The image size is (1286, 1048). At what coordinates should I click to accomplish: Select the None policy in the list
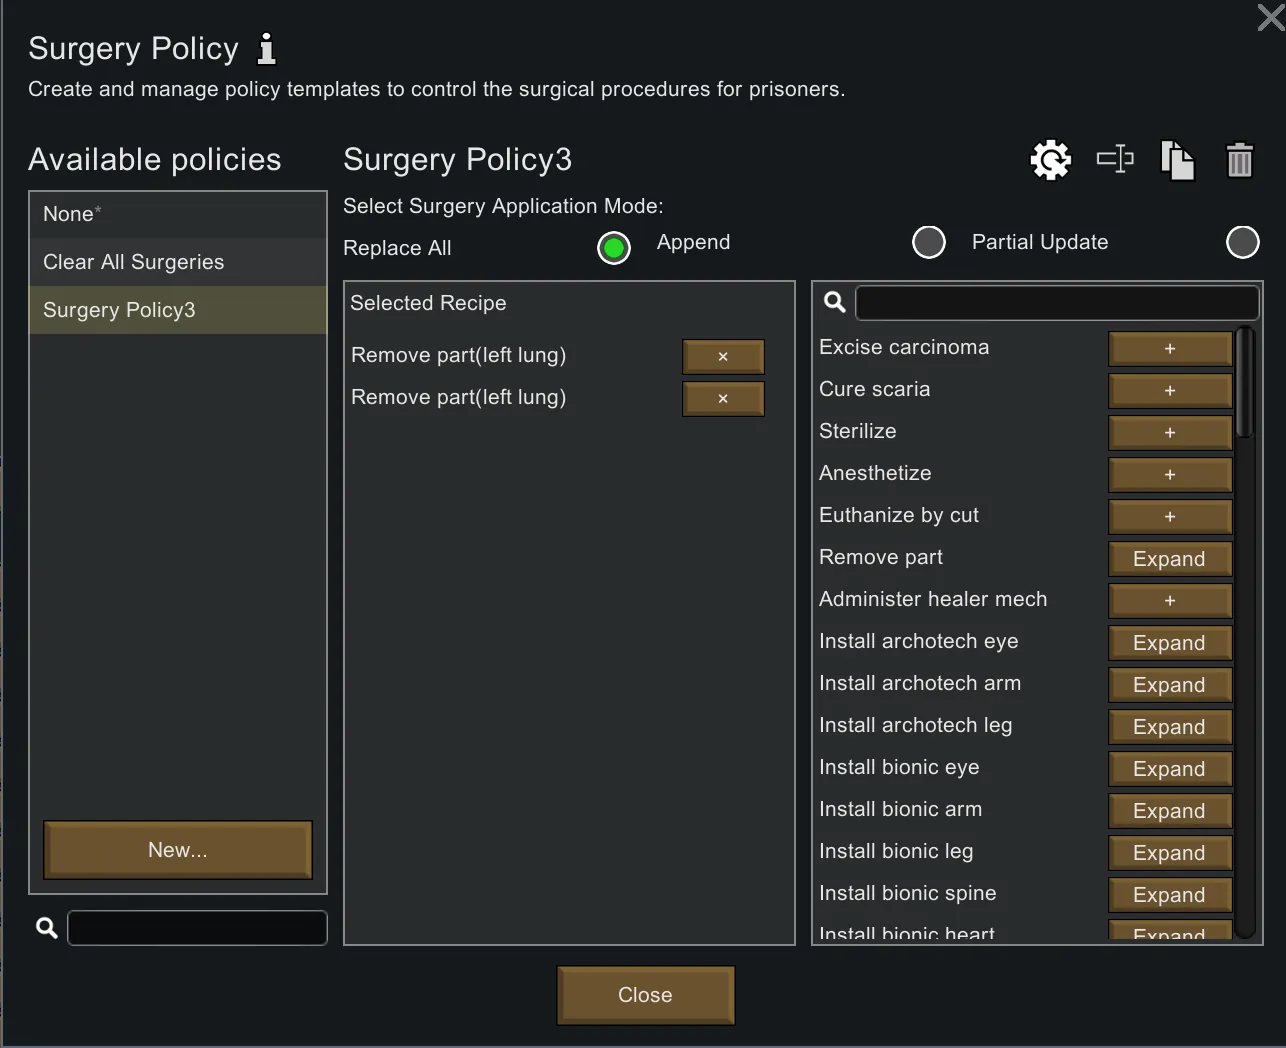(178, 214)
